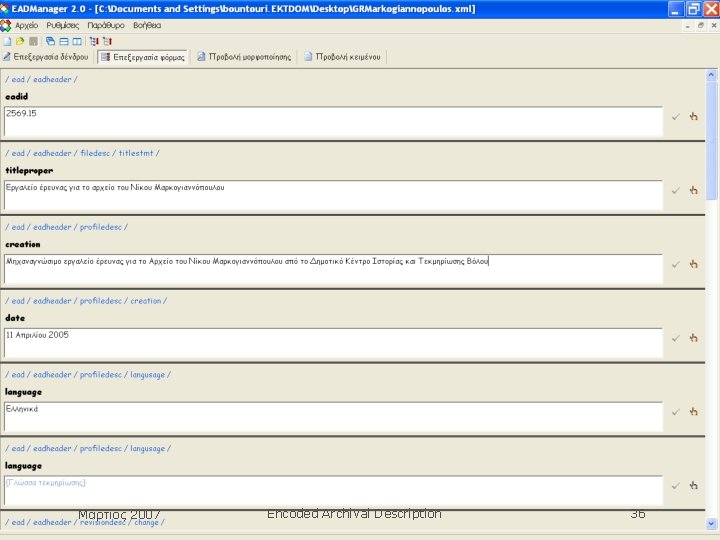
Task: Click the language field containing Ελληνικά
Action: coord(333,416)
